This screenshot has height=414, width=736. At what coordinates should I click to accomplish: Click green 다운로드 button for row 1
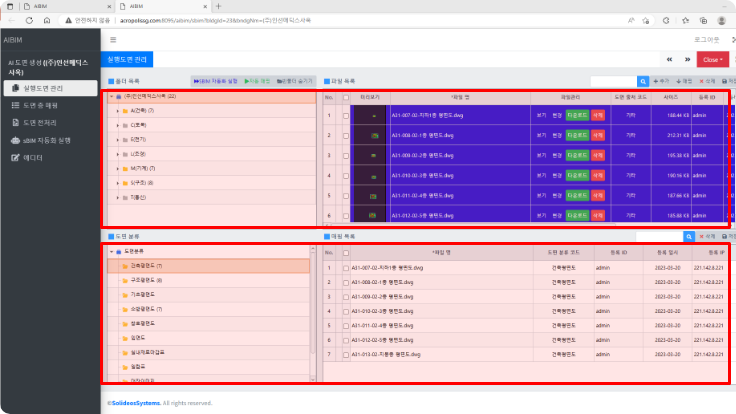pos(577,116)
